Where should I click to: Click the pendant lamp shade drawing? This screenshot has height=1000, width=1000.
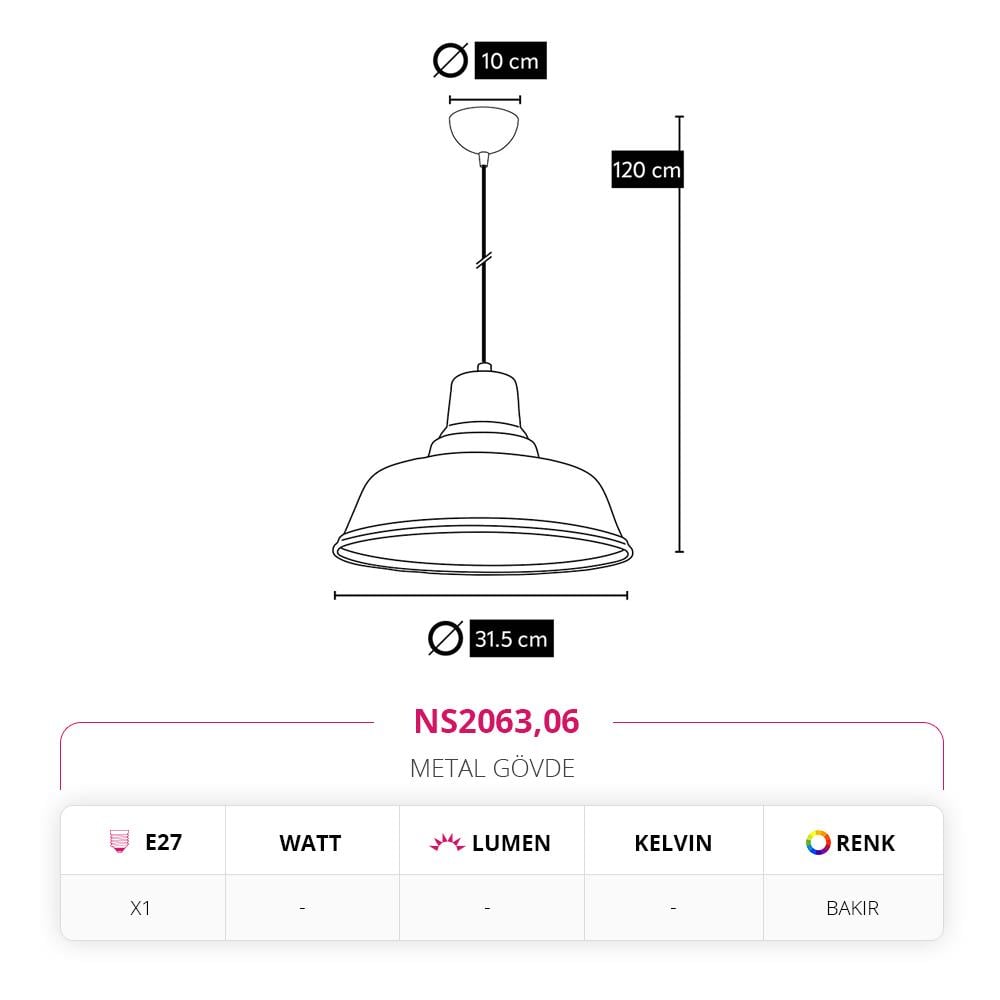[x=483, y=490]
